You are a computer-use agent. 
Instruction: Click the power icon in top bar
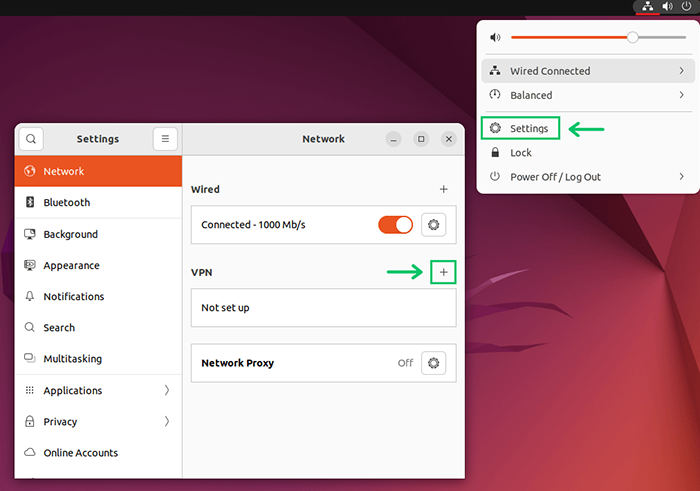pos(686,6)
